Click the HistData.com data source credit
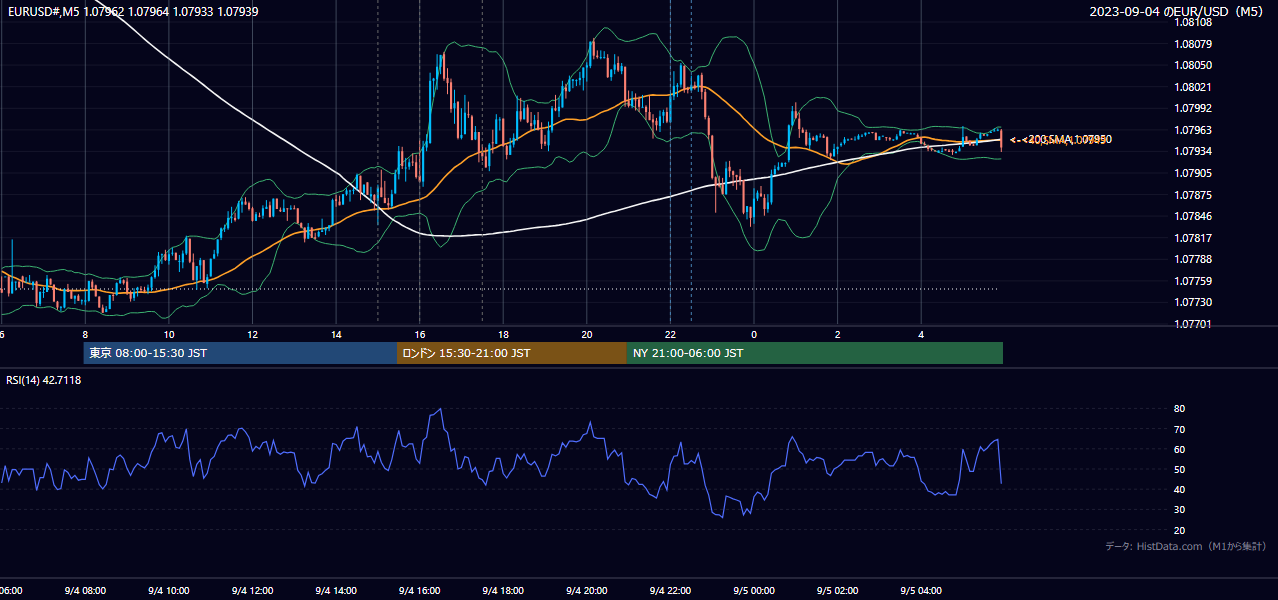 [1185, 546]
